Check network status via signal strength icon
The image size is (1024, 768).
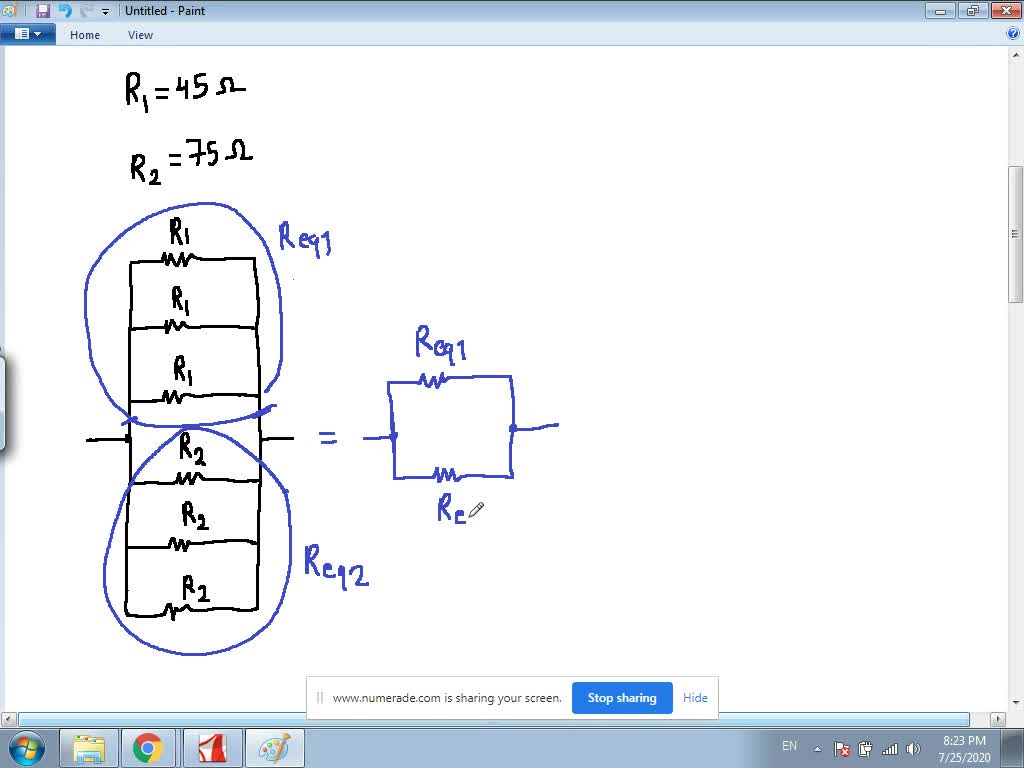(x=890, y=747)
